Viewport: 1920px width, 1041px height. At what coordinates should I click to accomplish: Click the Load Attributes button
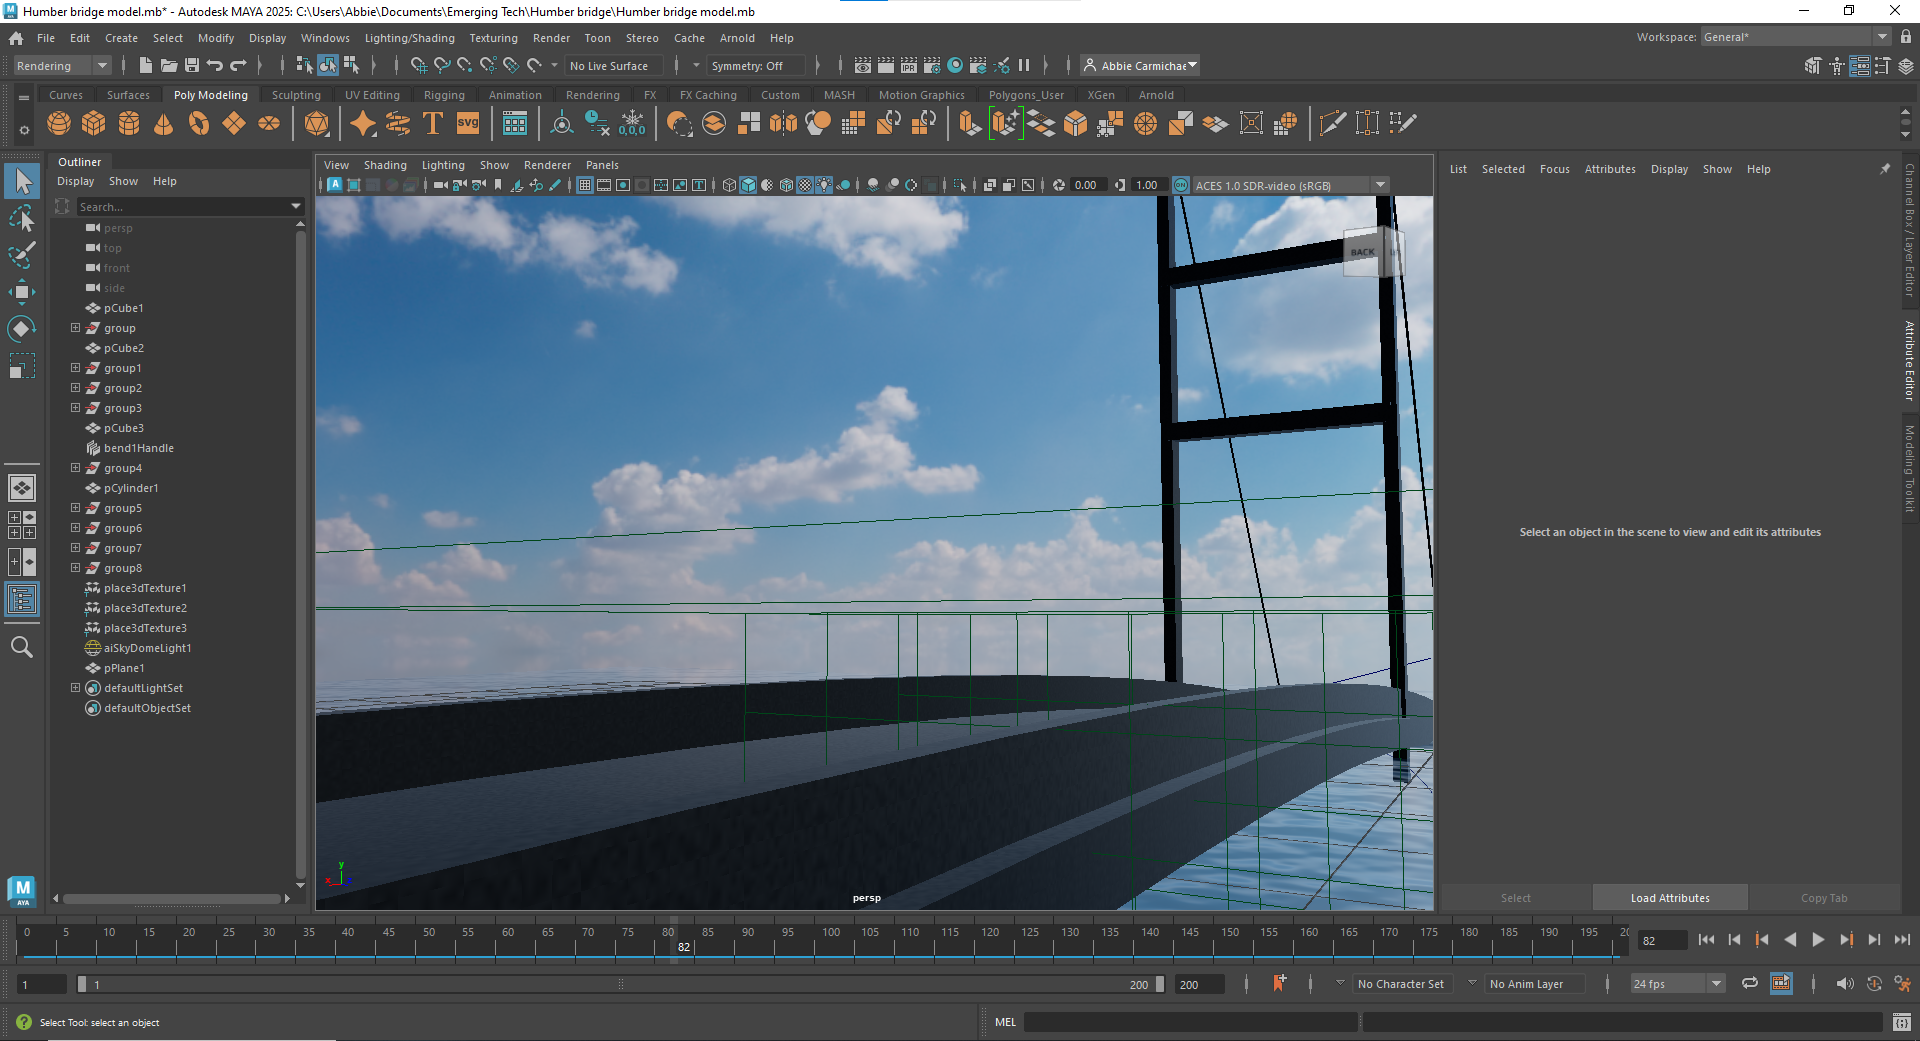(x=1670, y=898)
